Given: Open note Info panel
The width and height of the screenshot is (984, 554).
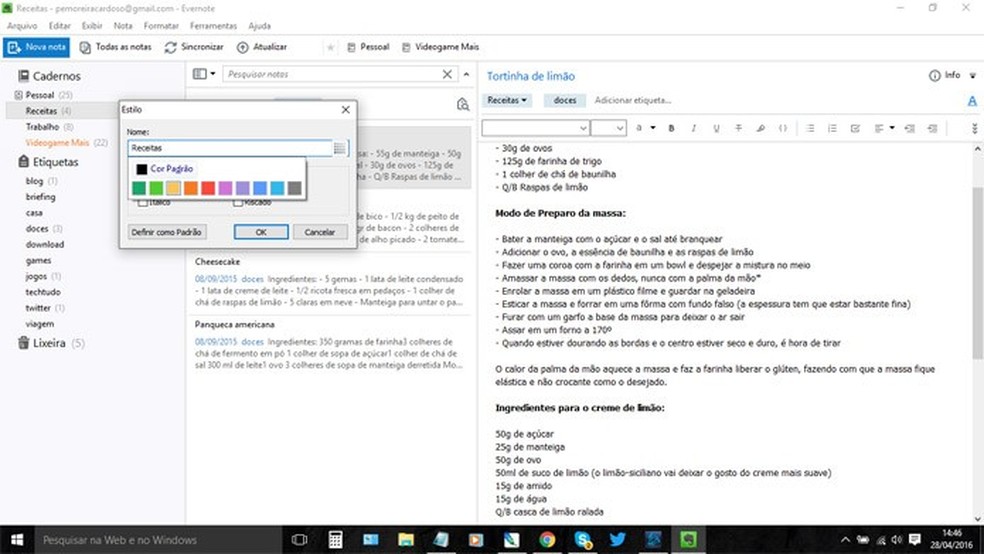Looking at the screenshot, I should [x=944, y=75].
